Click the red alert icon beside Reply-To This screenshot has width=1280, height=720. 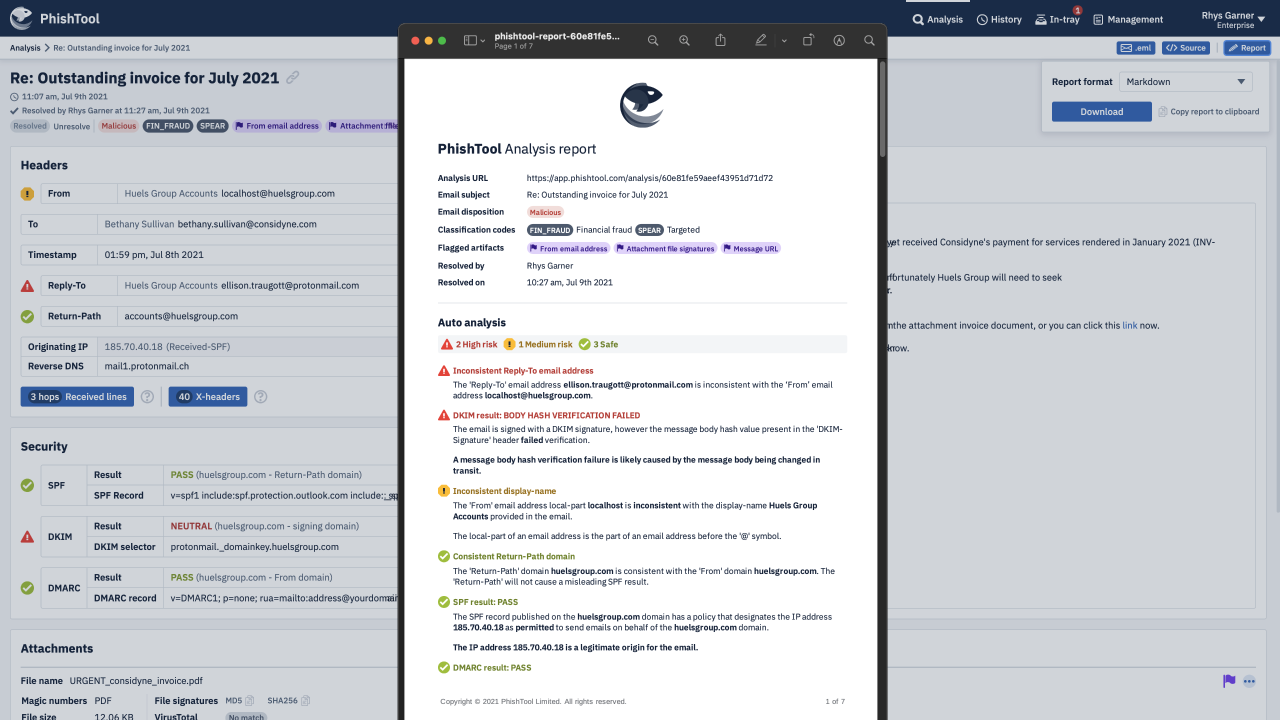(x=27, y=286)
